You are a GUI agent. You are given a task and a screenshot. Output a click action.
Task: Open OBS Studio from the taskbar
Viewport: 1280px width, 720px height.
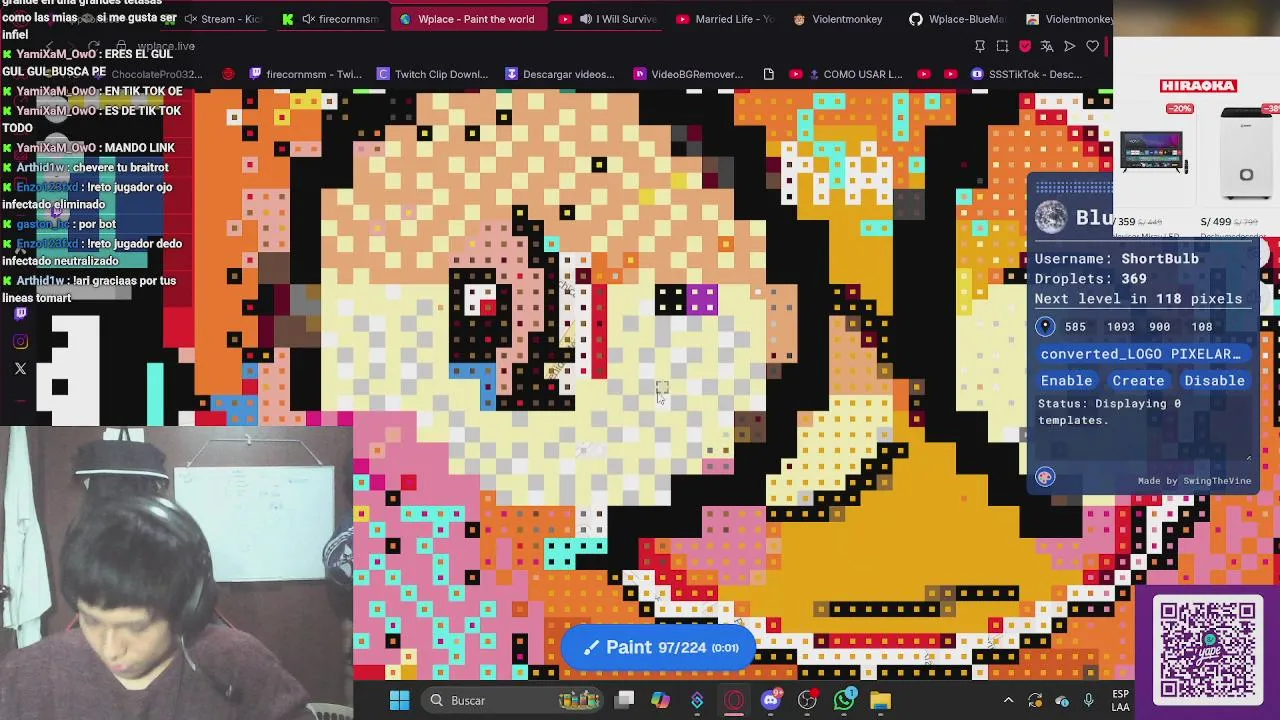click(807, 700)
